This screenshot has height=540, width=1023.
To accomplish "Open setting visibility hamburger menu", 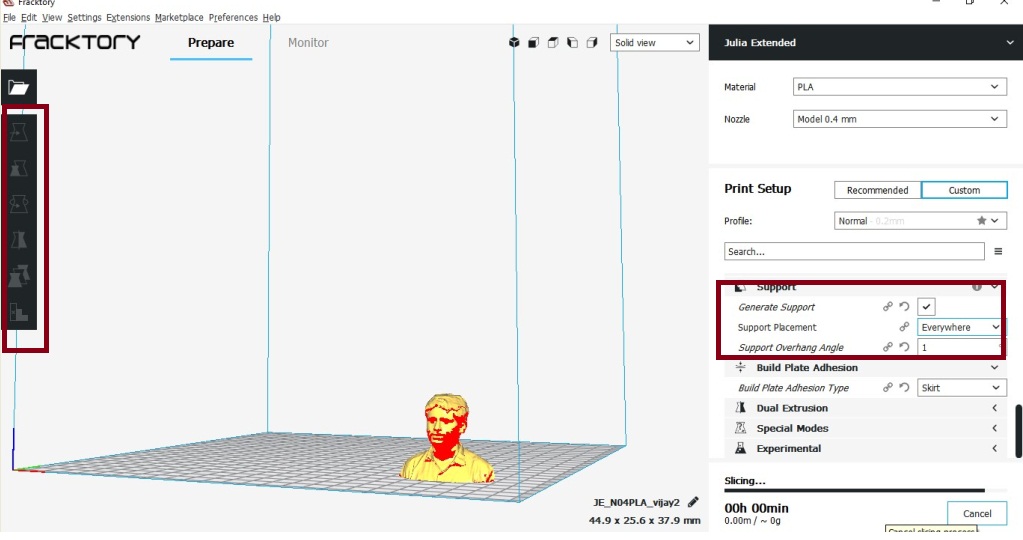I will [x=998, y=251].
